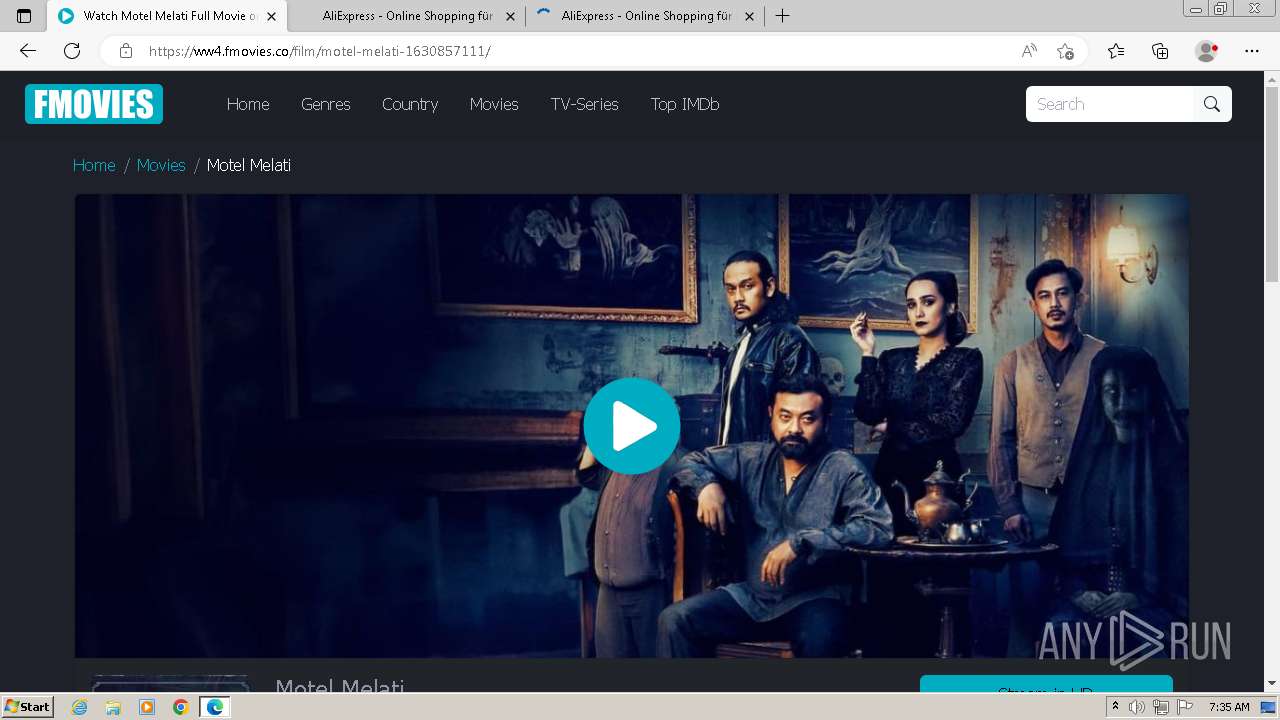The width and height of the screenshot is (1280, 720).
Task: Click page scrollbar up arrow
Action: tap(1272, 79)
